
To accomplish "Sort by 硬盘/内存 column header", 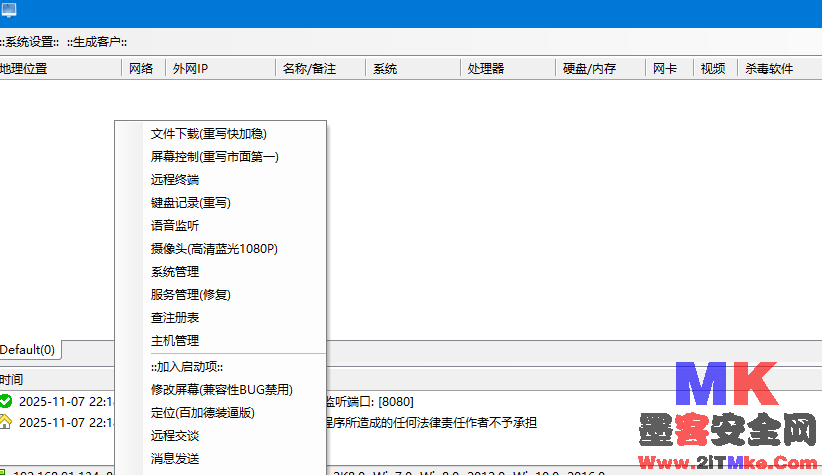I will coord(589,69).
